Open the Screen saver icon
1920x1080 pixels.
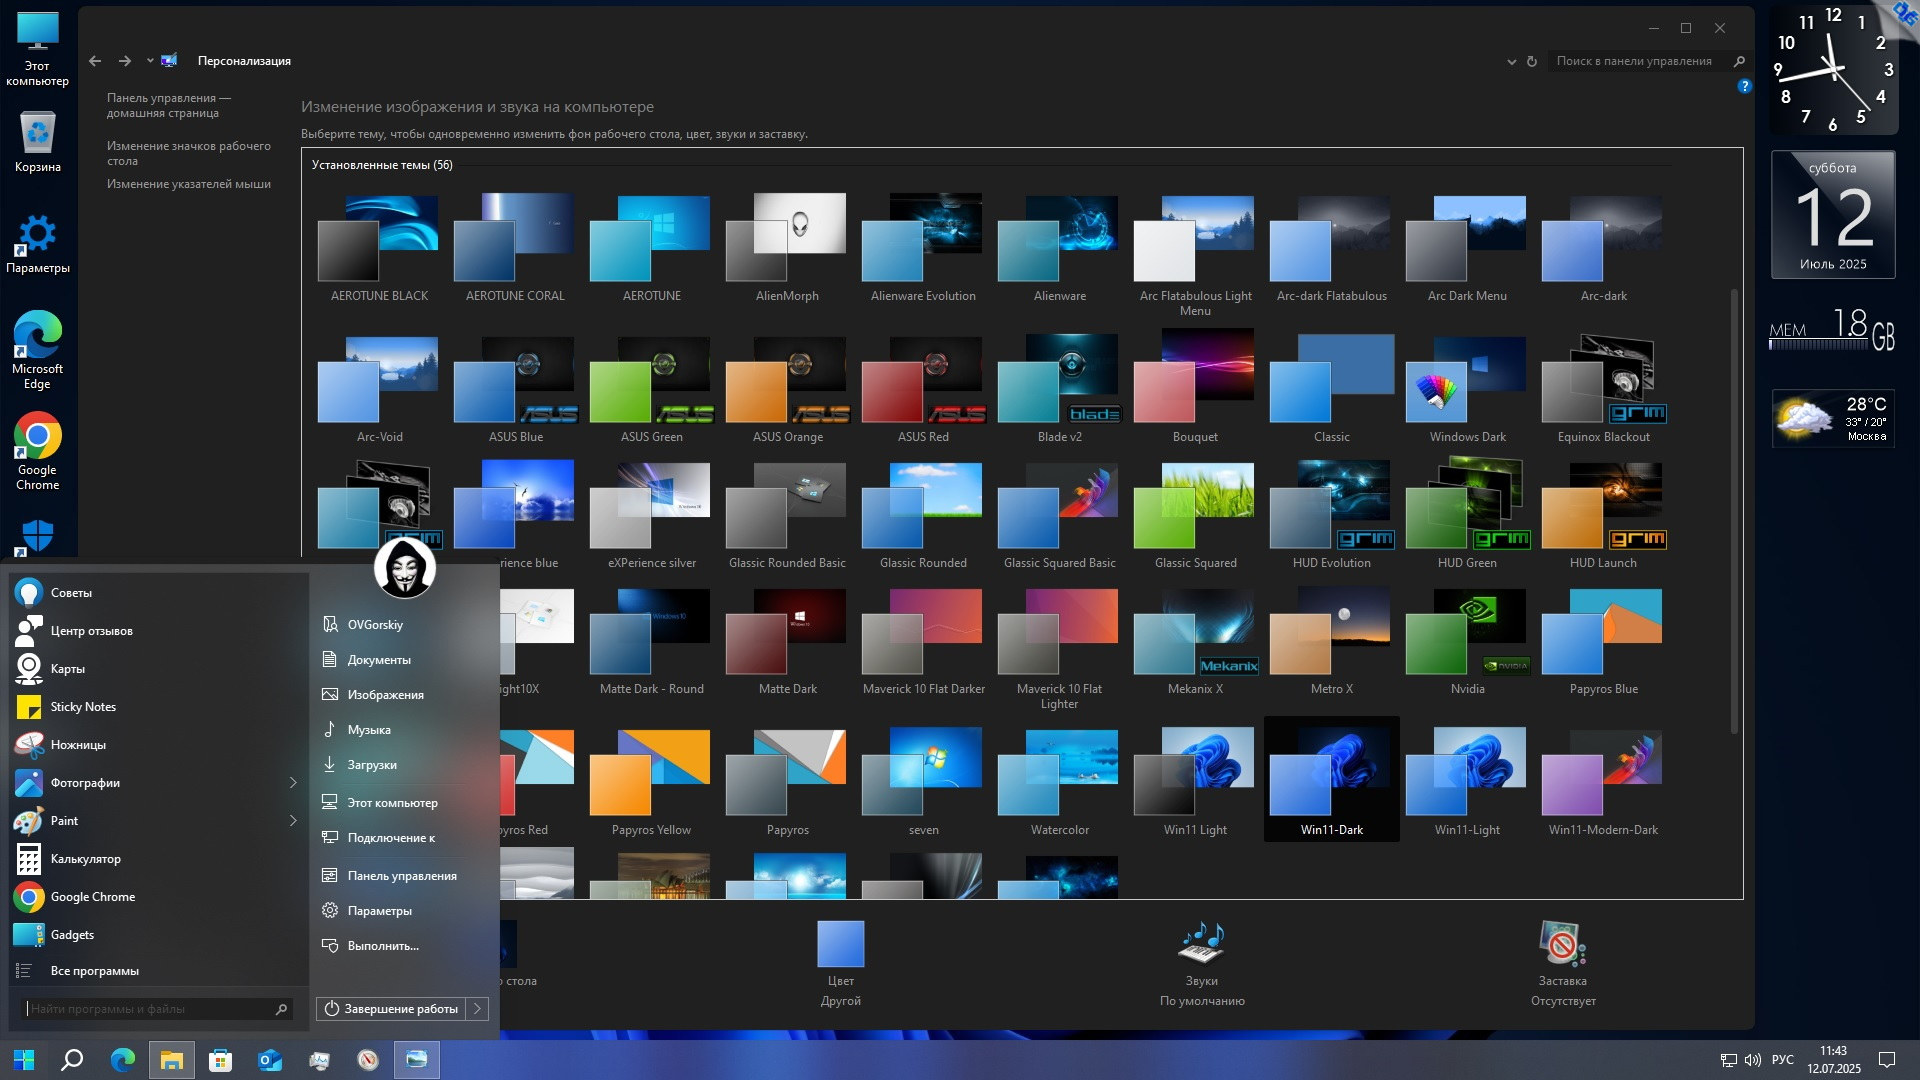click(1562, 943)
